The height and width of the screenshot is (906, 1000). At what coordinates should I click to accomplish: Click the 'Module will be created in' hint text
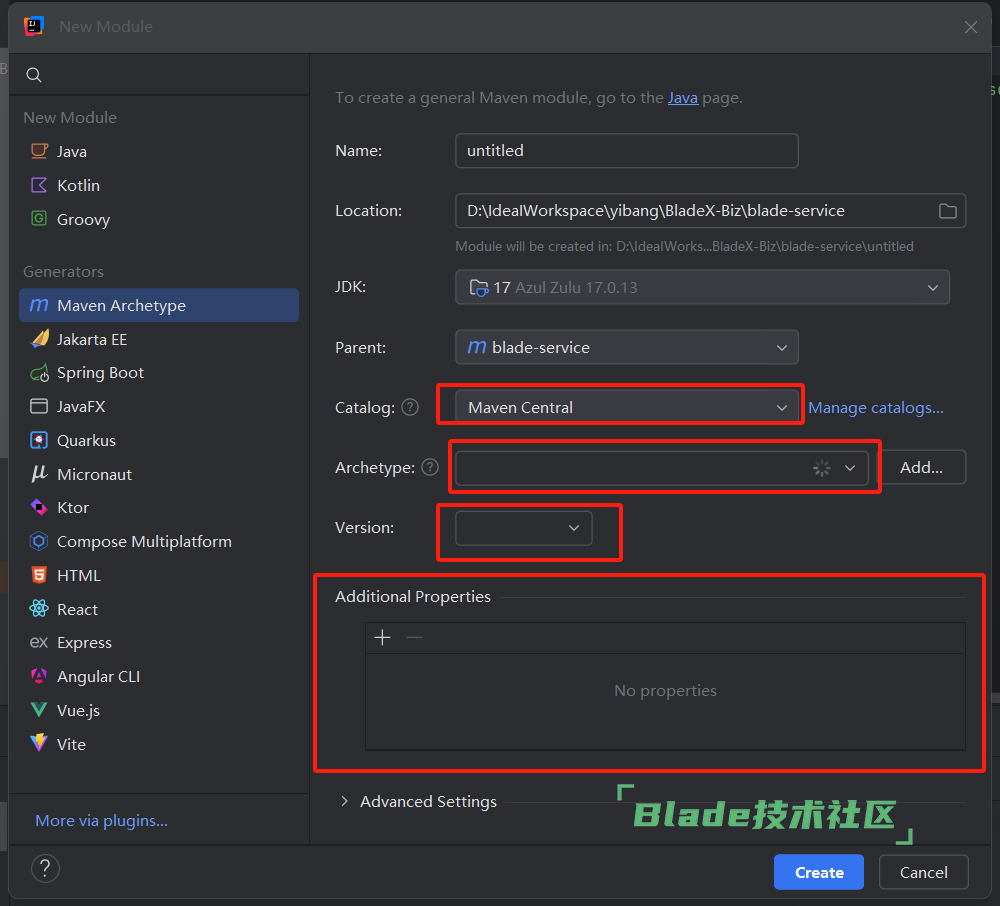[x=684, y=246]
